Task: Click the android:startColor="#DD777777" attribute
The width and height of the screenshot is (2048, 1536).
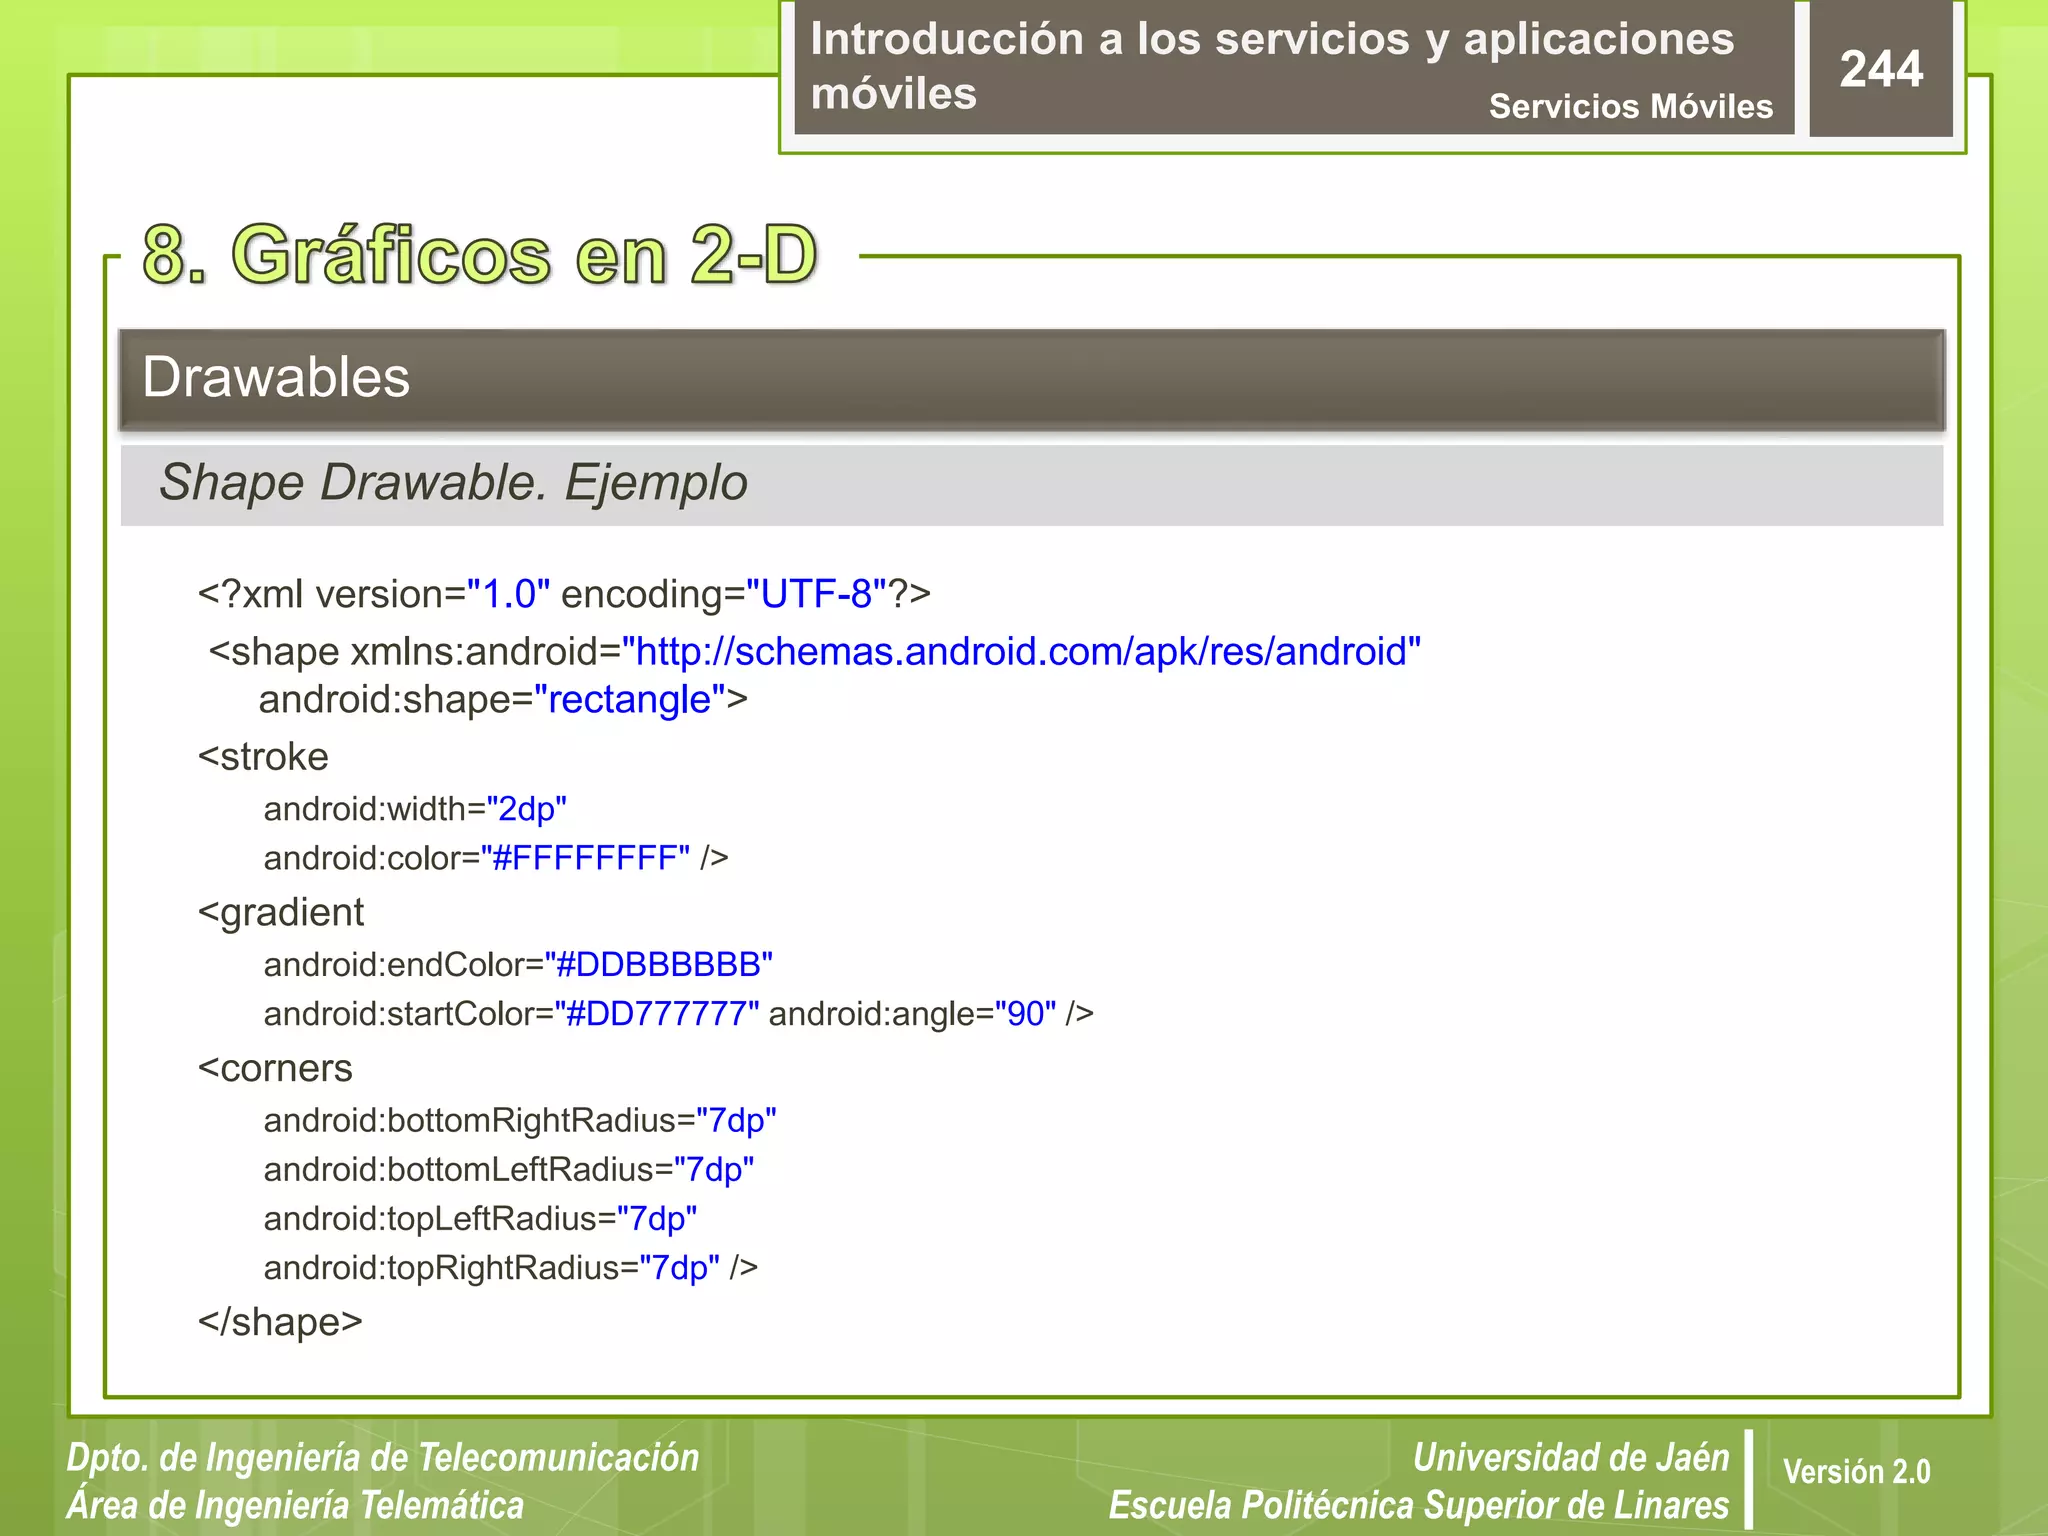Action: pyautogui.click(x=511, y=1014)
